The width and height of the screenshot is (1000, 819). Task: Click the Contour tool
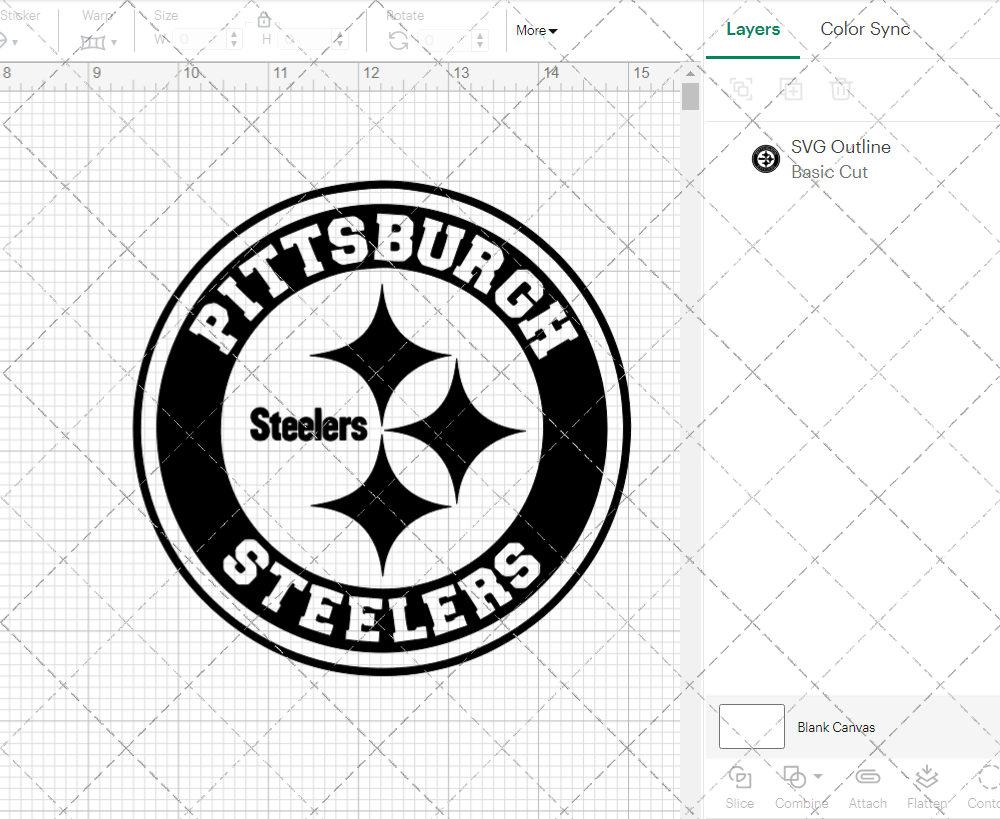click(x=987, y=786)
